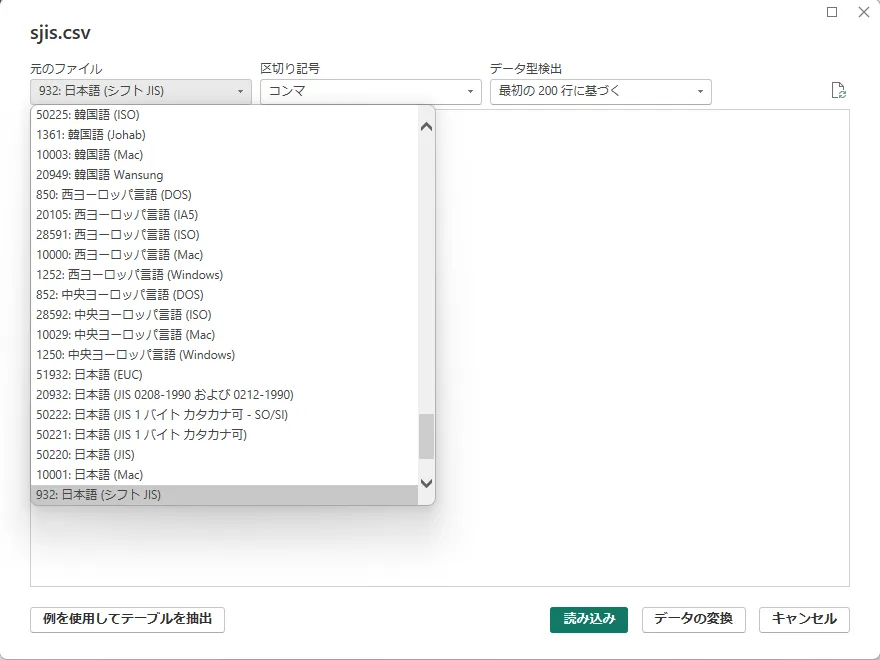Select 50221: 日本語 (JIS 1 バイト カタカナ可)

(x=224, y=434)
